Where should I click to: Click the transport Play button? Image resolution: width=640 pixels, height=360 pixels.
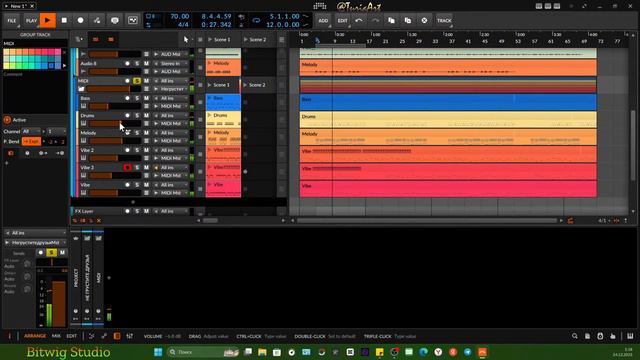coord(47,20)
